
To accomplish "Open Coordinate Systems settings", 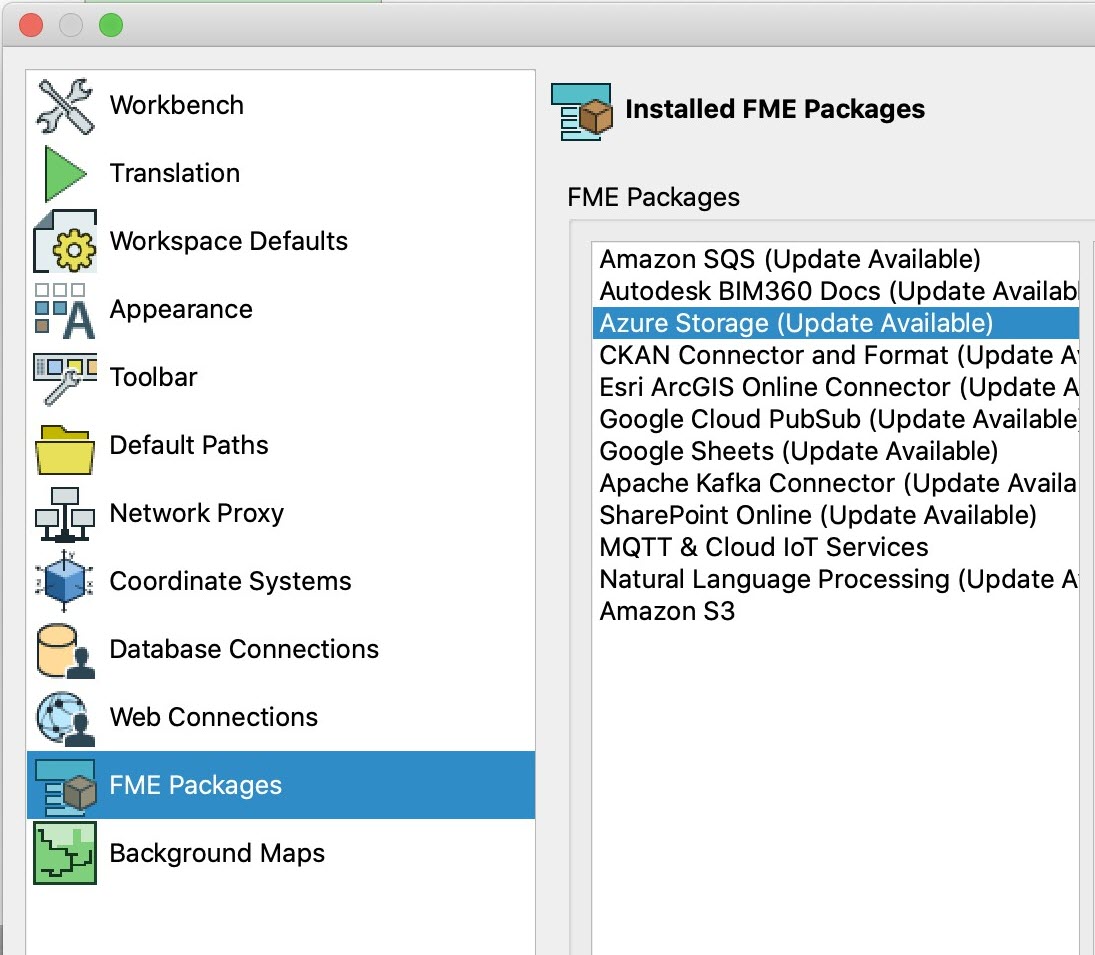I will [x=281, y=582].
